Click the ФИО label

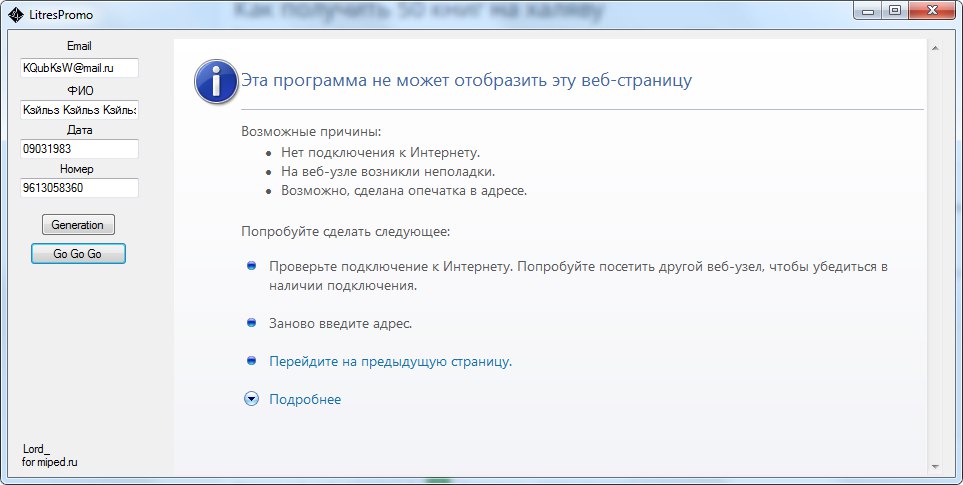[80, 91]
